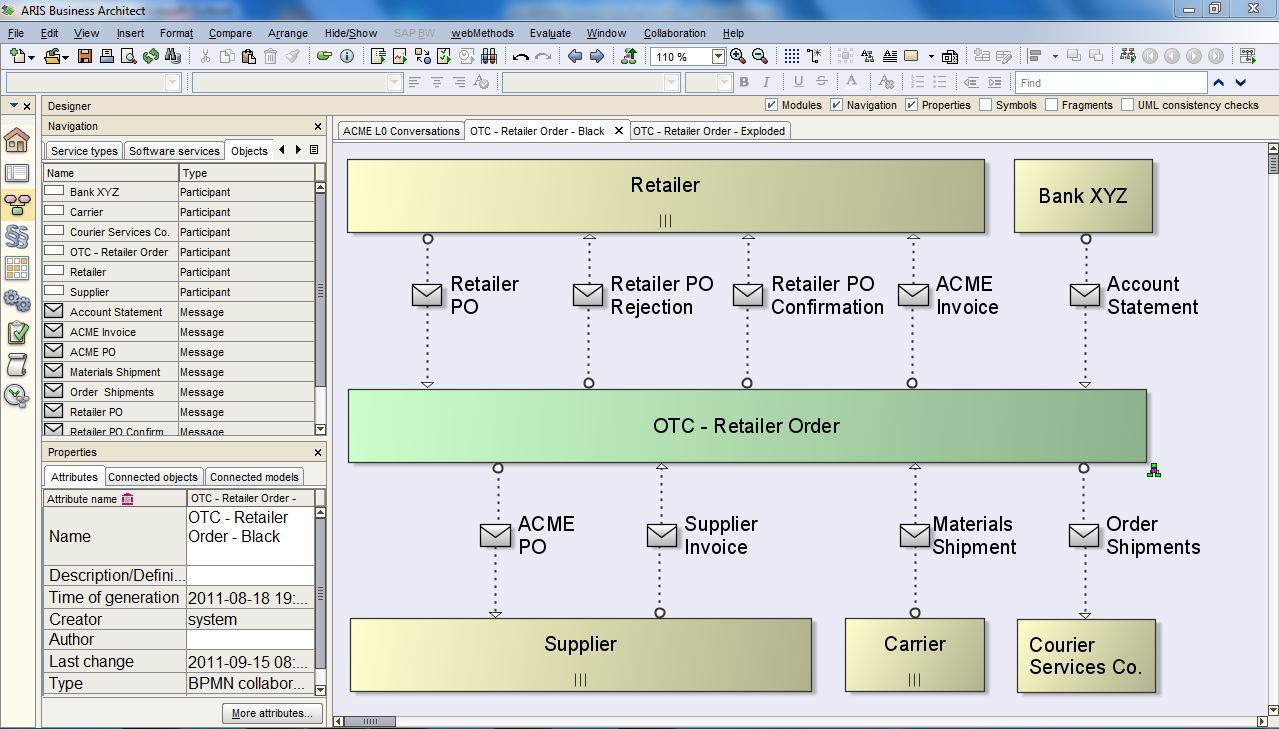Open the checklist sidebar module icon

[x=17, y=333]
